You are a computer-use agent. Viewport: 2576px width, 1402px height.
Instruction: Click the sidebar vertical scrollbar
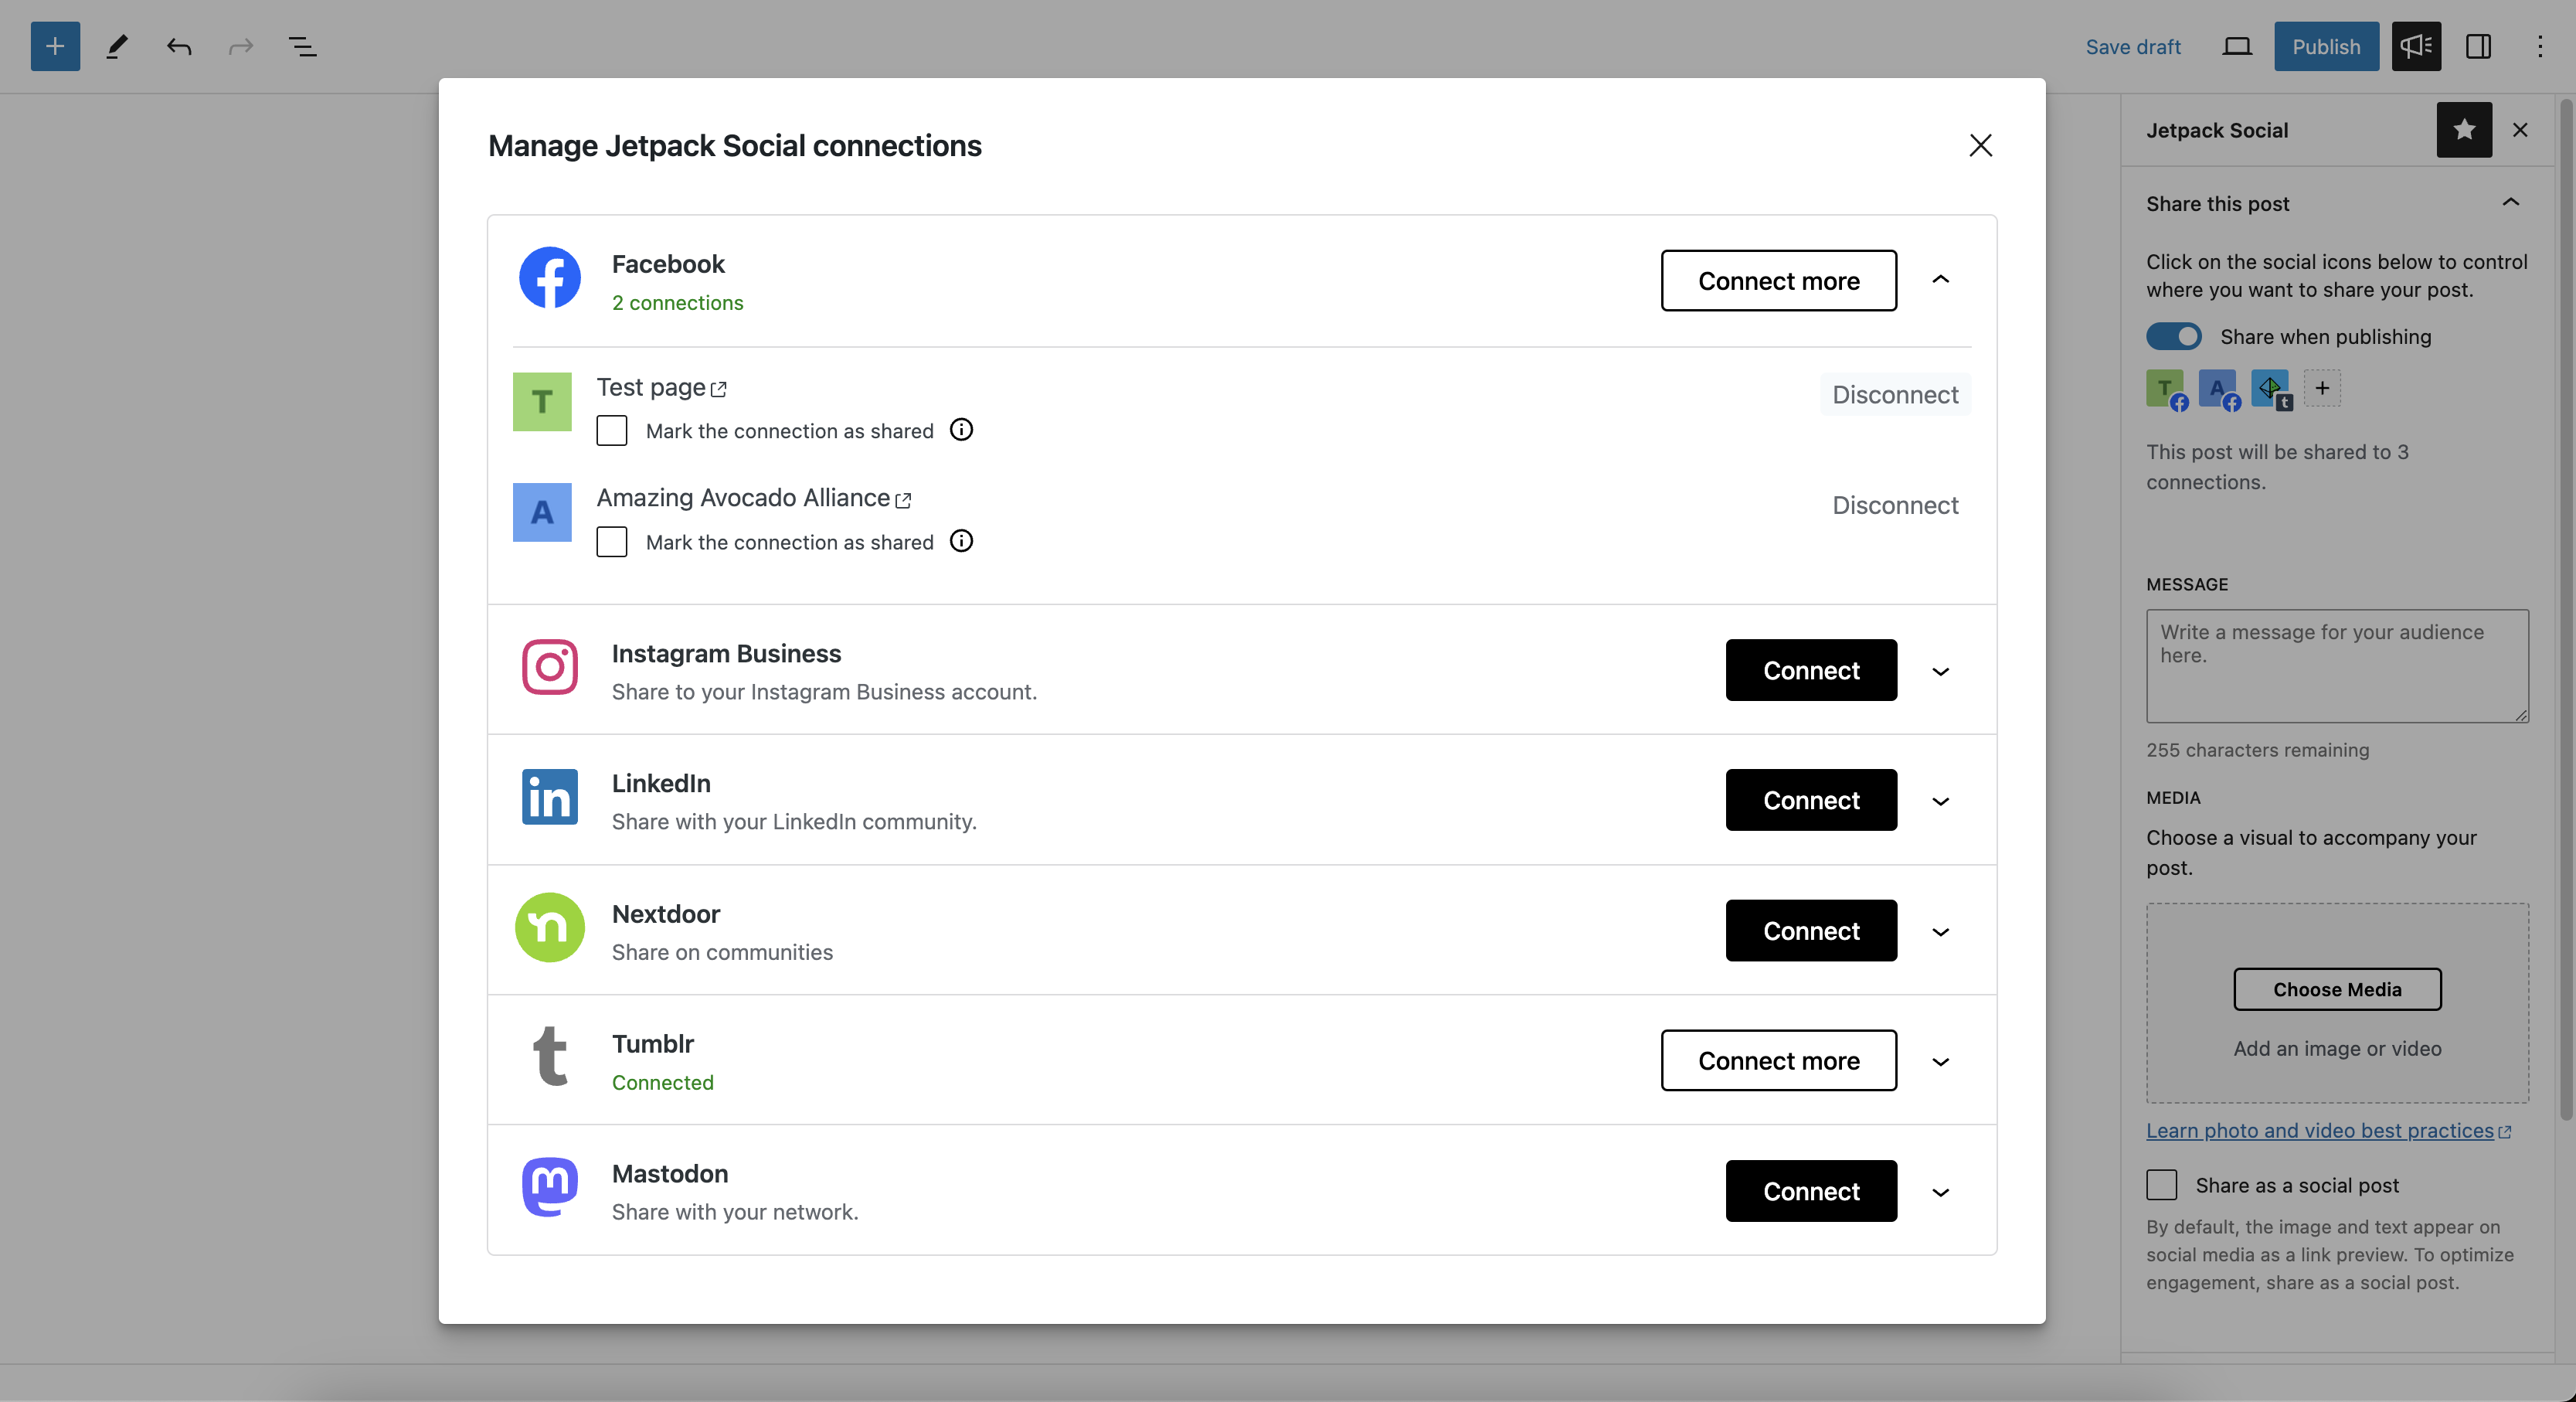[x=2566, y=610]
